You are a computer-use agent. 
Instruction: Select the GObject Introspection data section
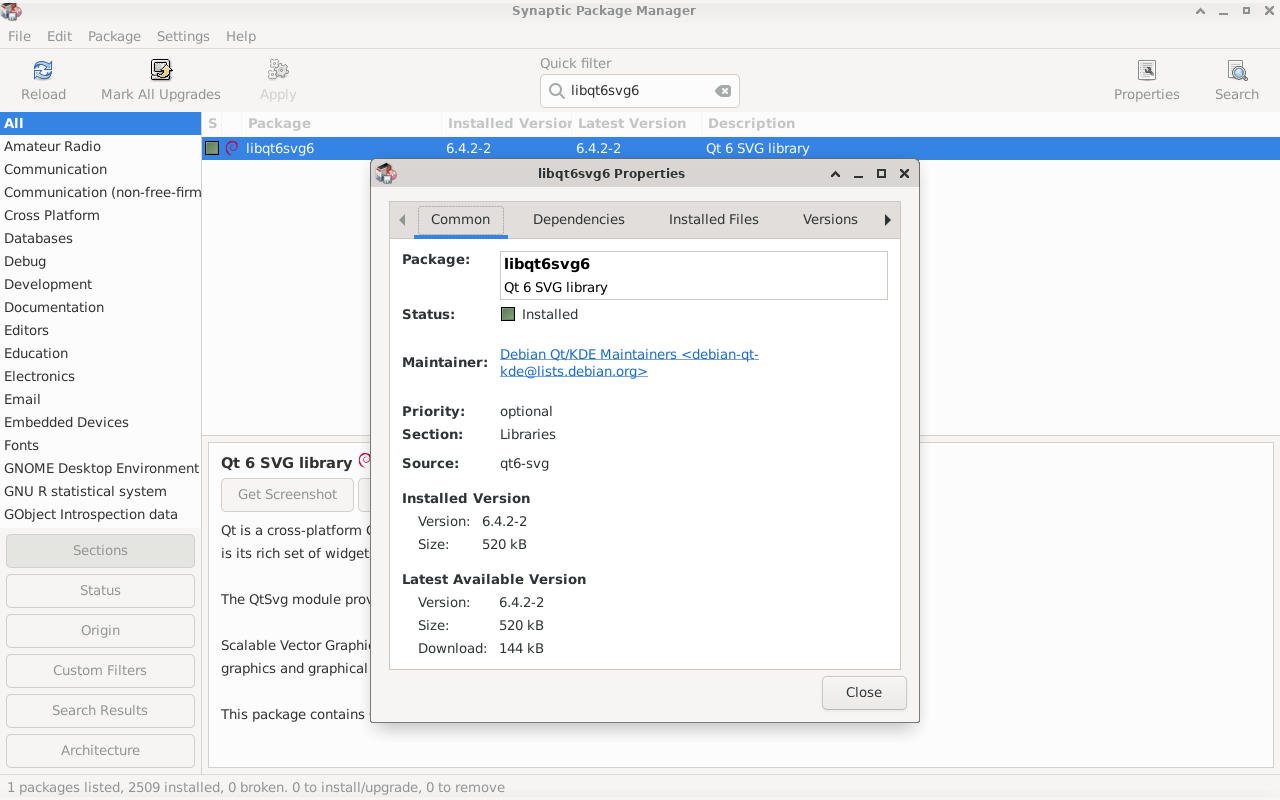100,514
